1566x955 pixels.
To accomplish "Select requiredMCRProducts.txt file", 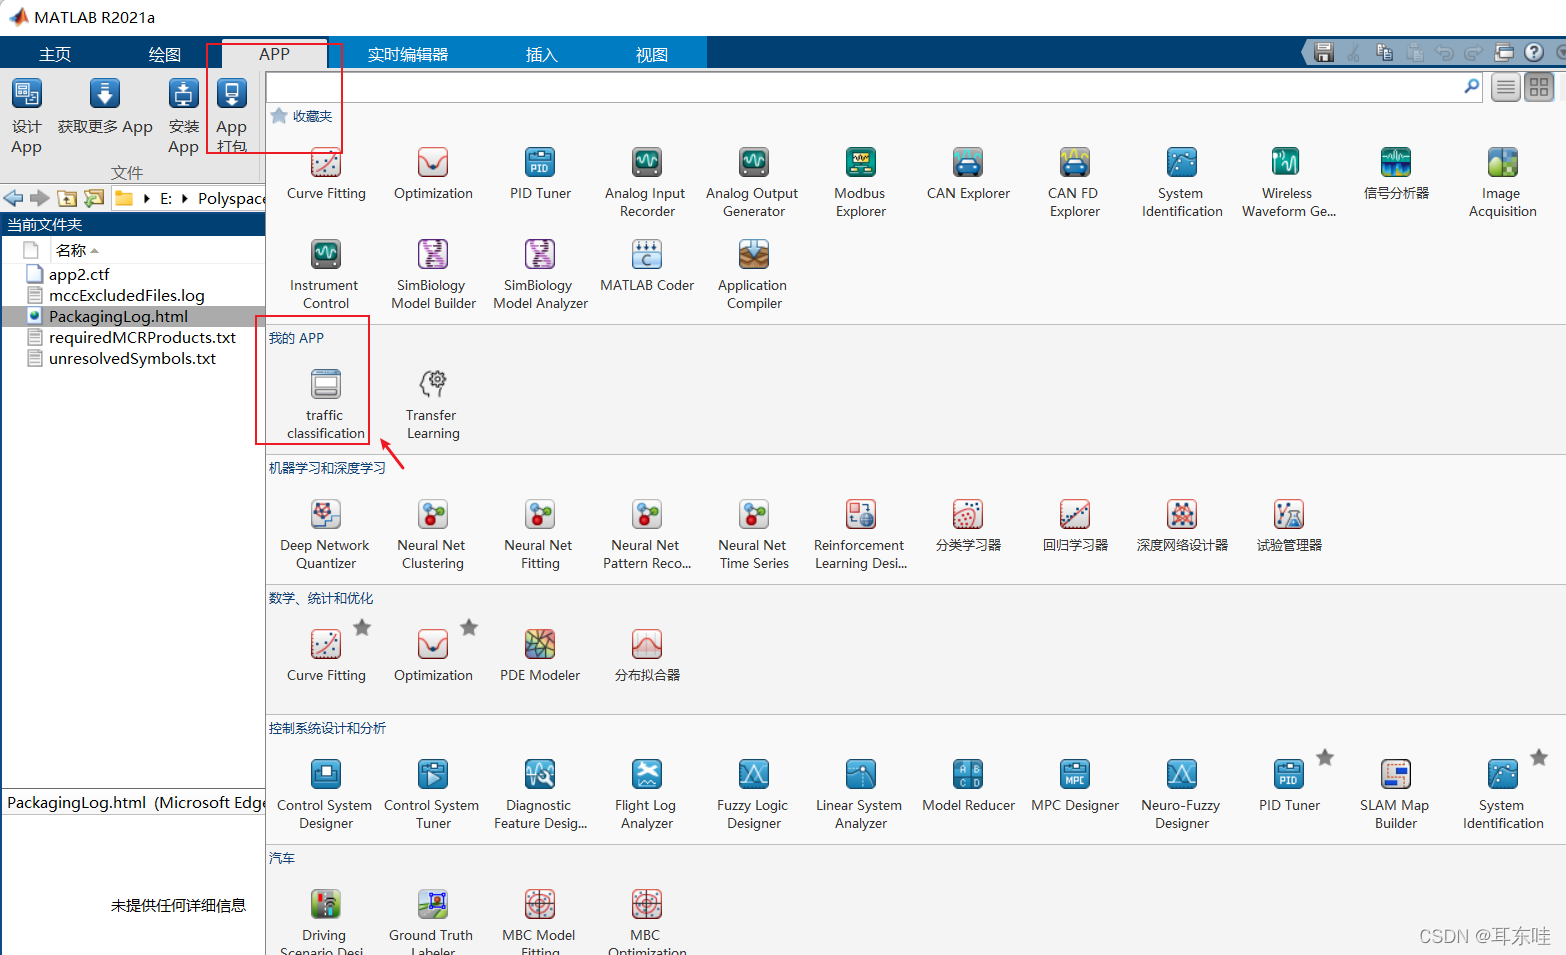I will pos(142,337).
